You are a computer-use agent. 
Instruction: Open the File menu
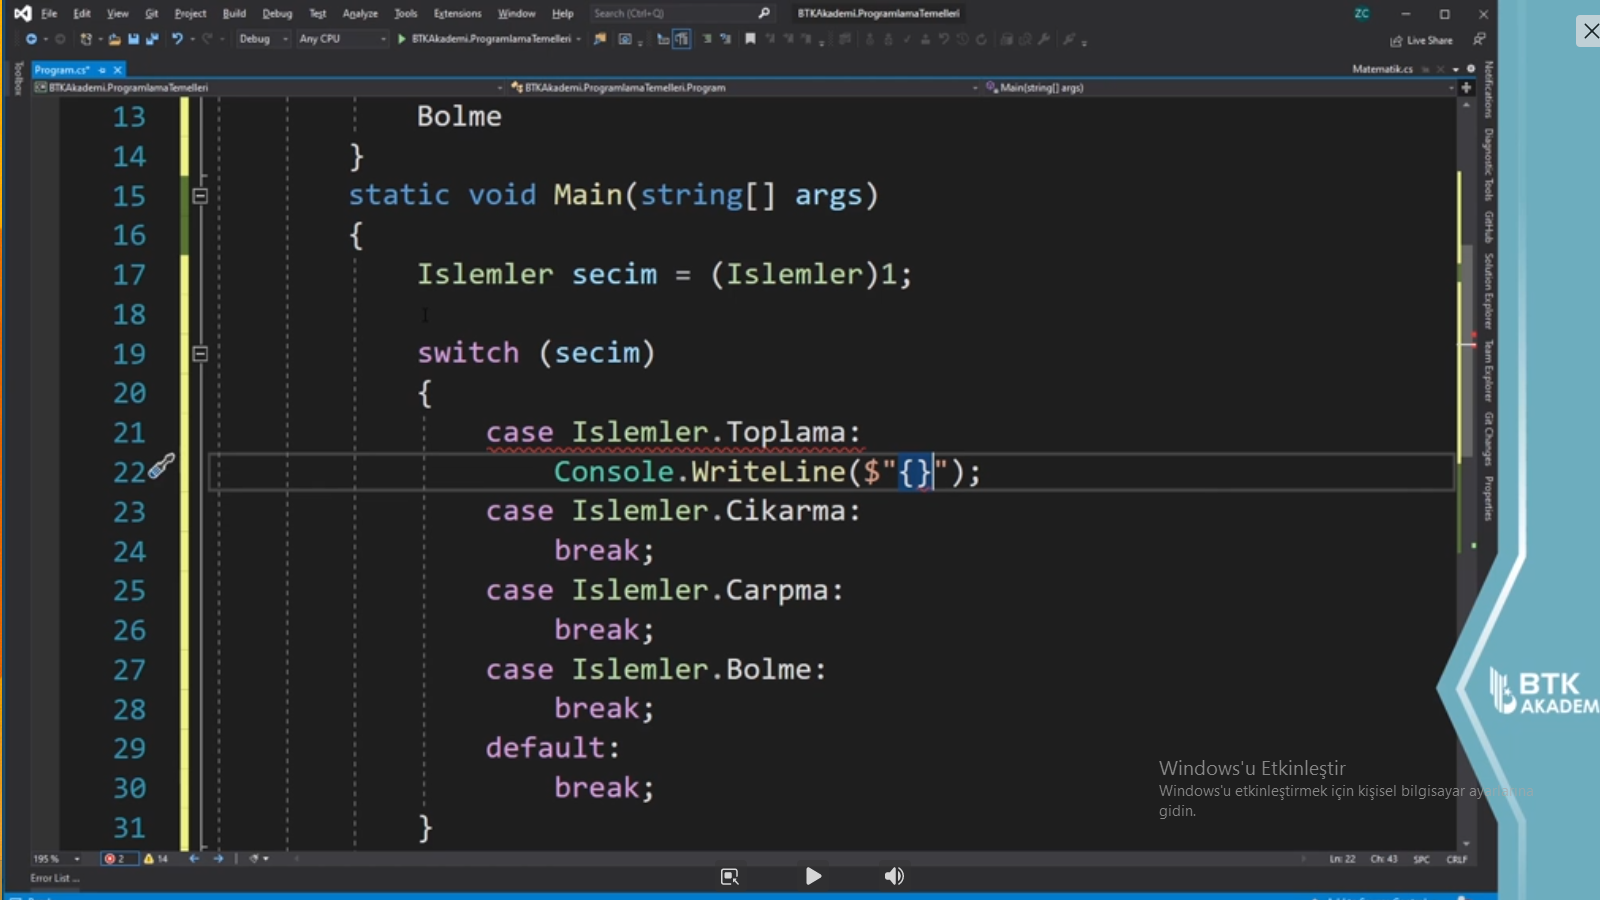49,13
